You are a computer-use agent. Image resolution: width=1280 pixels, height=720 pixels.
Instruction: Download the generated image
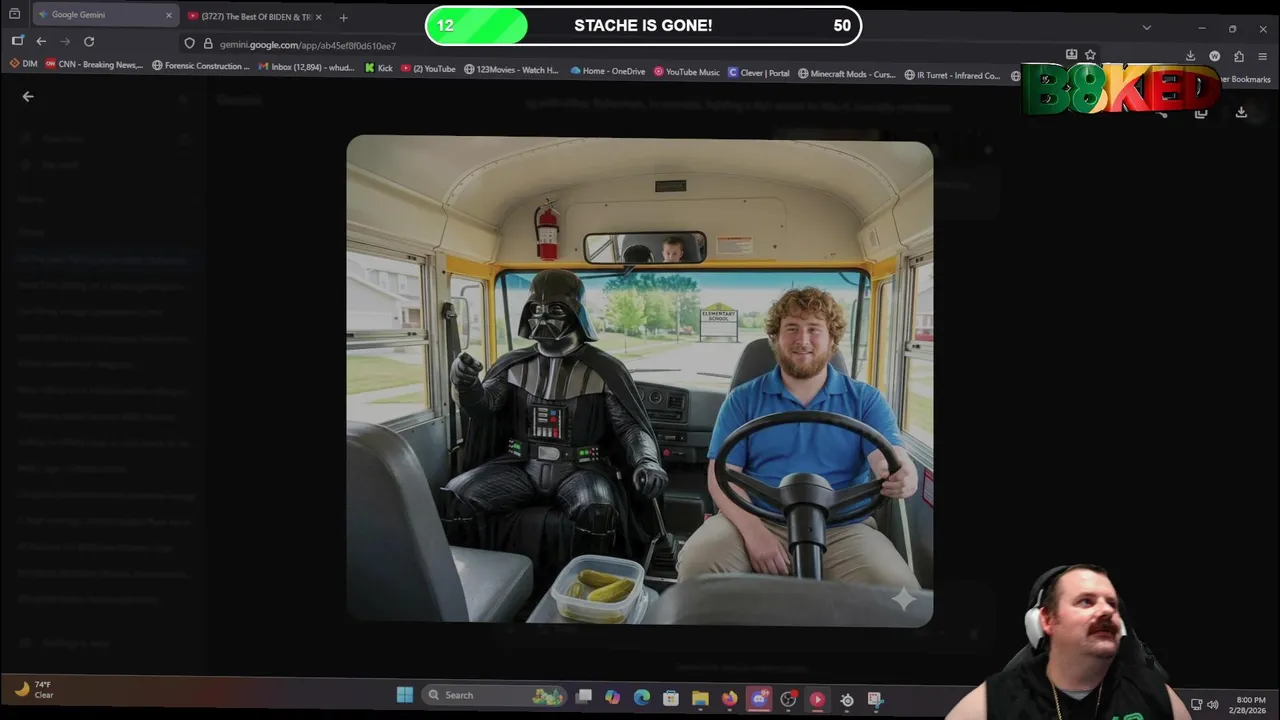1241,113
